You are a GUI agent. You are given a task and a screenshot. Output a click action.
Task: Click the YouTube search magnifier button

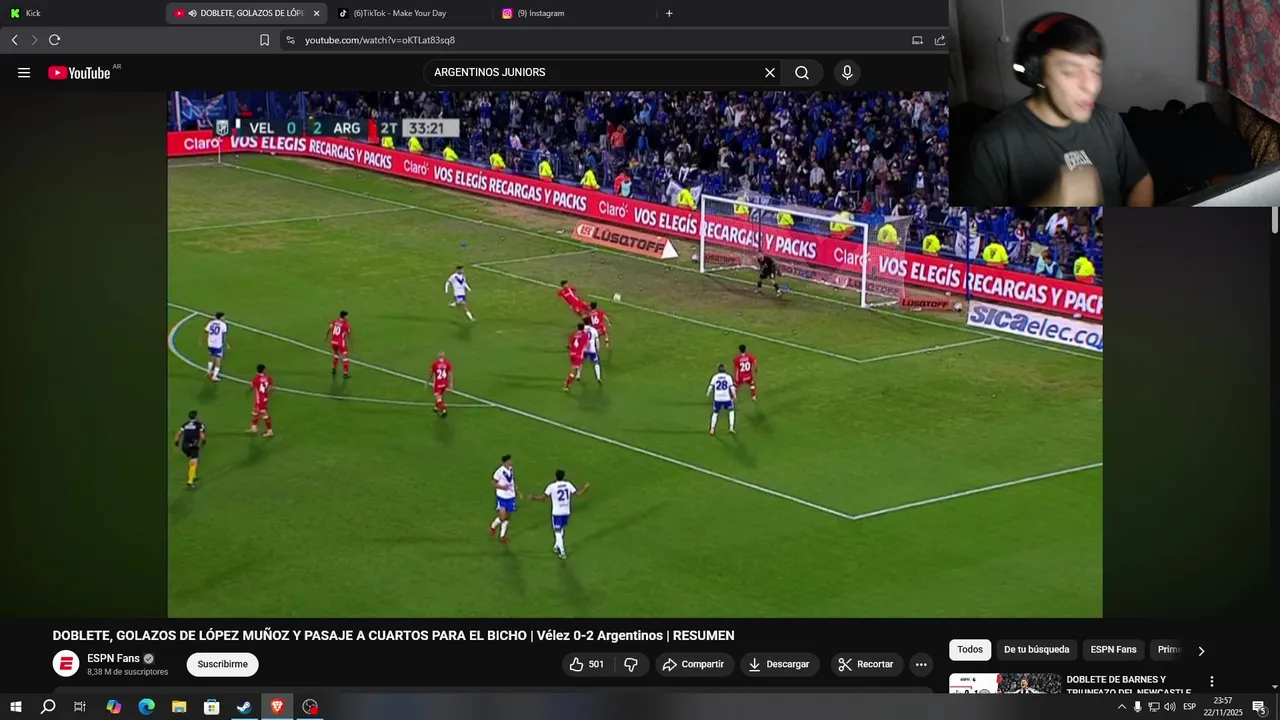point(802,73)
